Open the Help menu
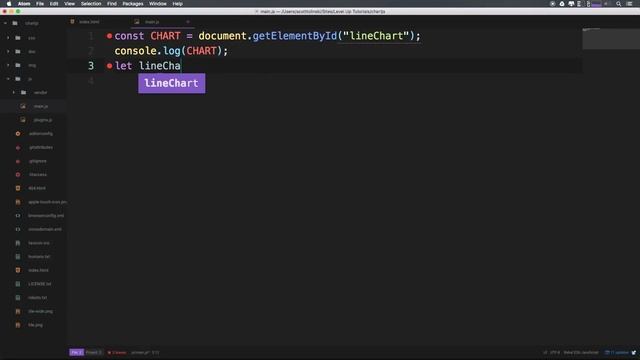Viewport: 640px width, 360px height. 178,4
